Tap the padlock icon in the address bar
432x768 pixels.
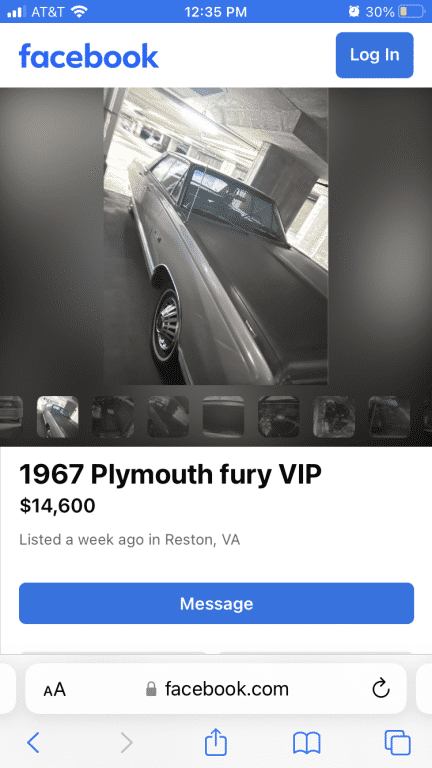pos(151,689)
